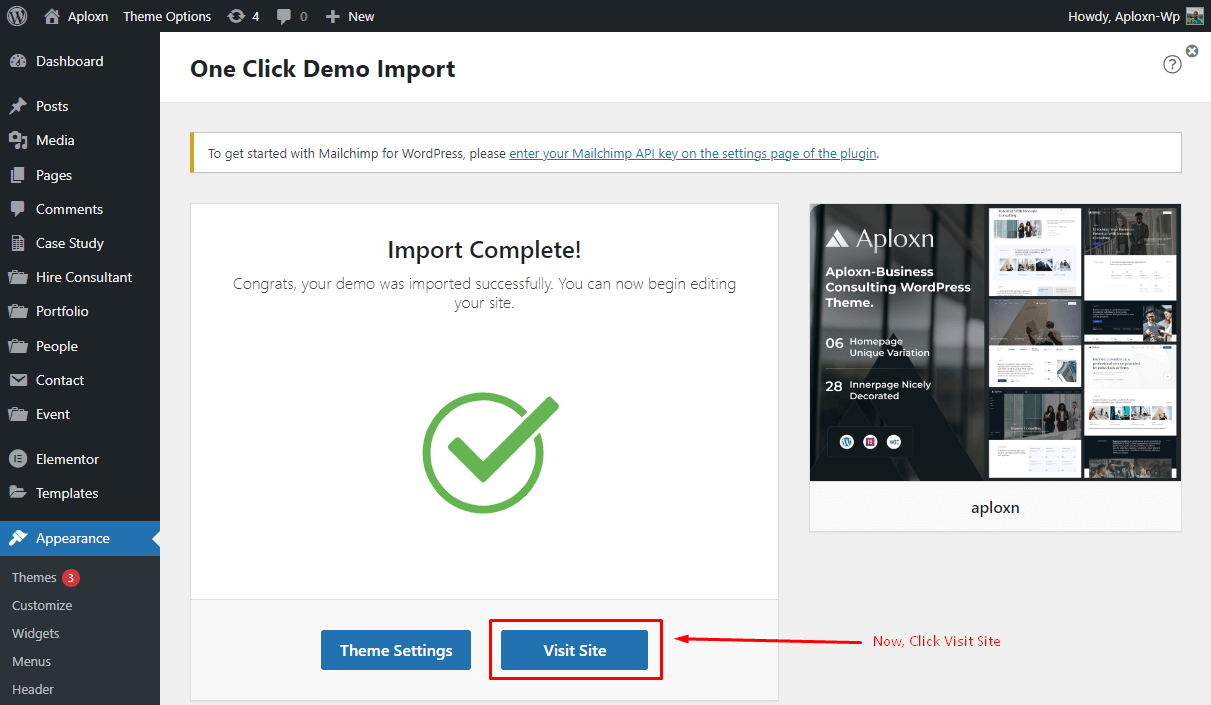Open the Hire Consultant menu label
This screenshot has height=705, width=1211.
84,277
